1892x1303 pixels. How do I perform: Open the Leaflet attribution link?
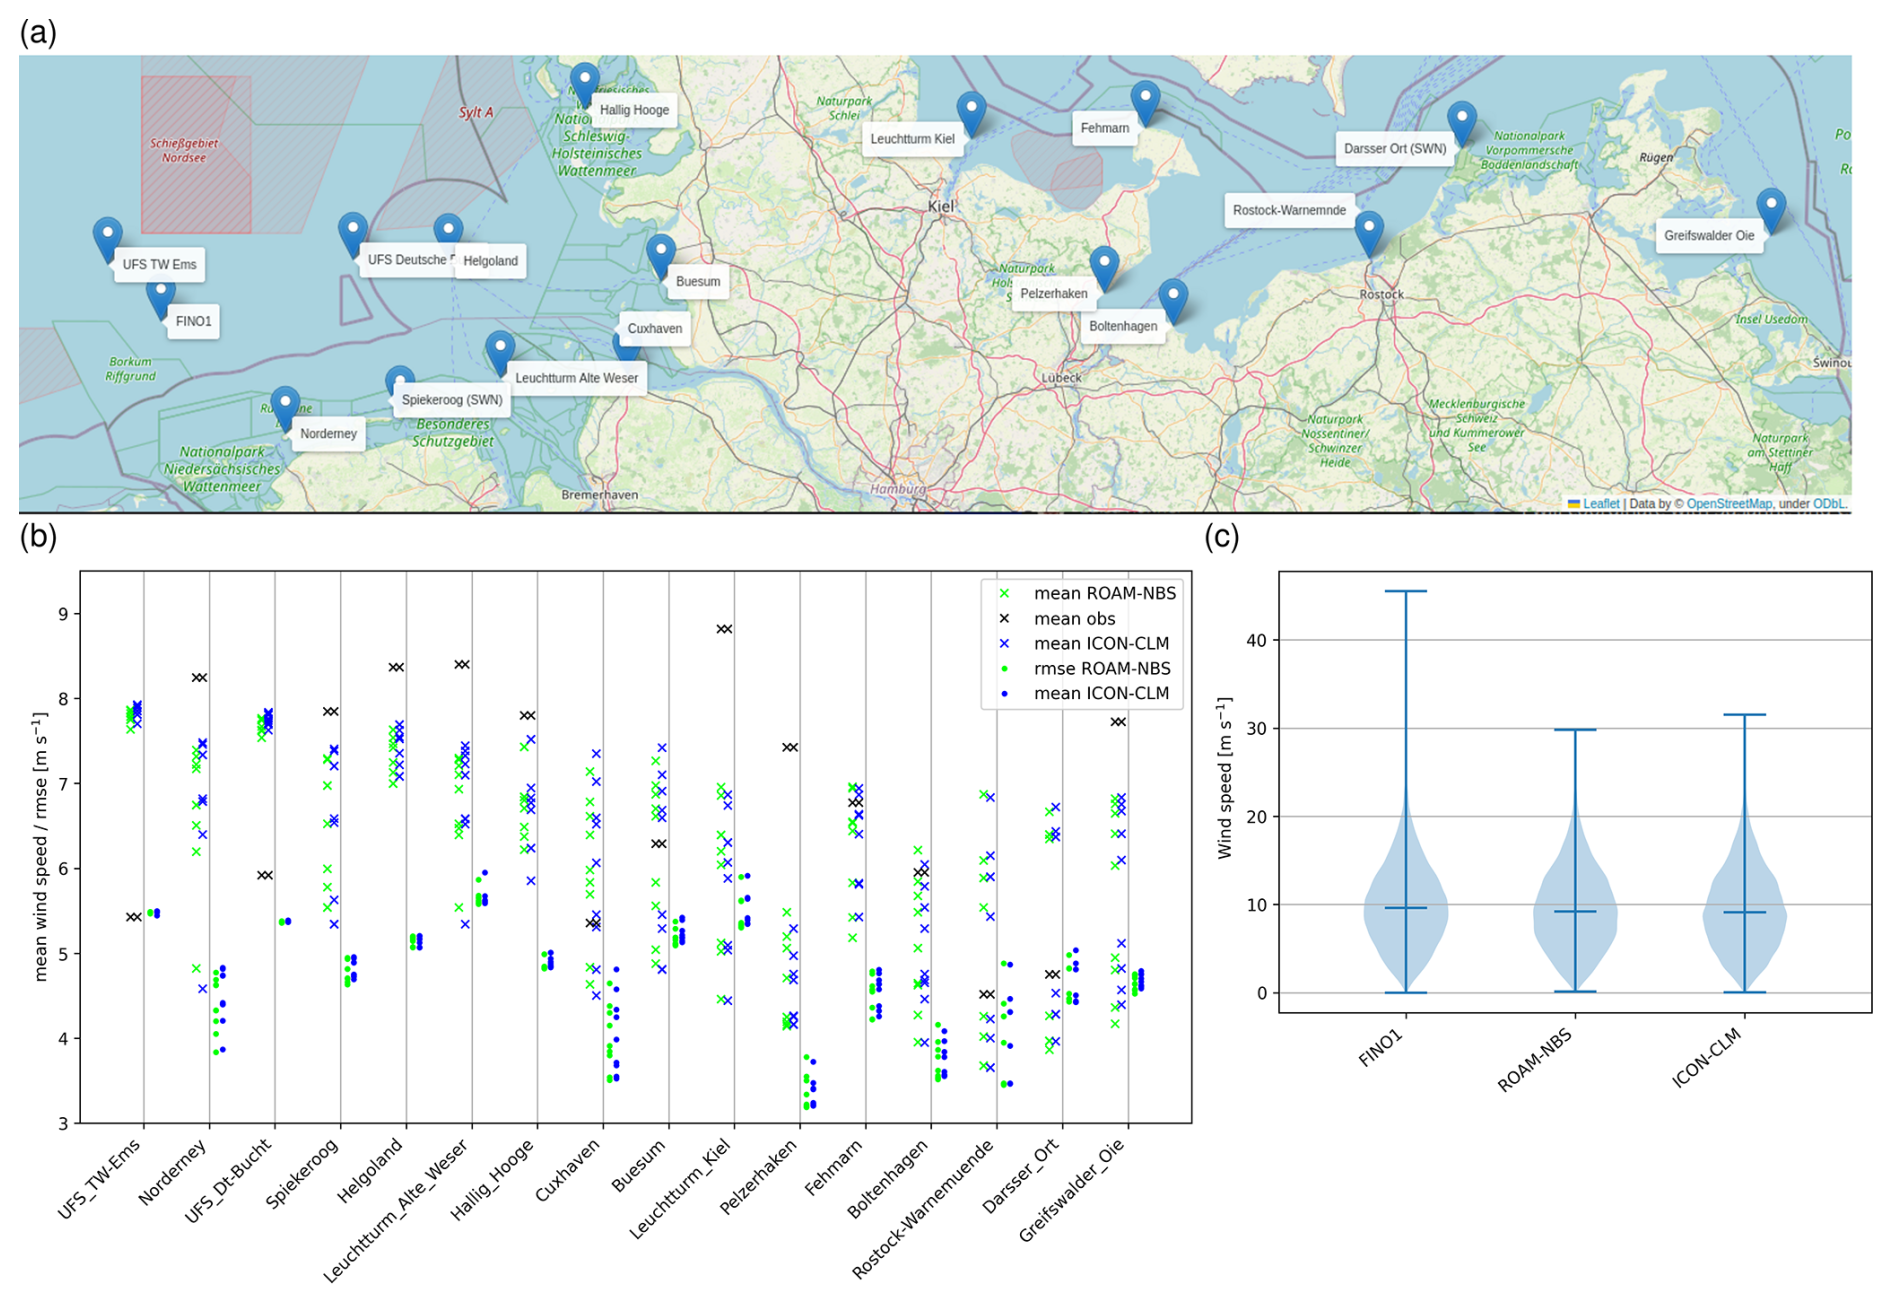[1600, 504]
